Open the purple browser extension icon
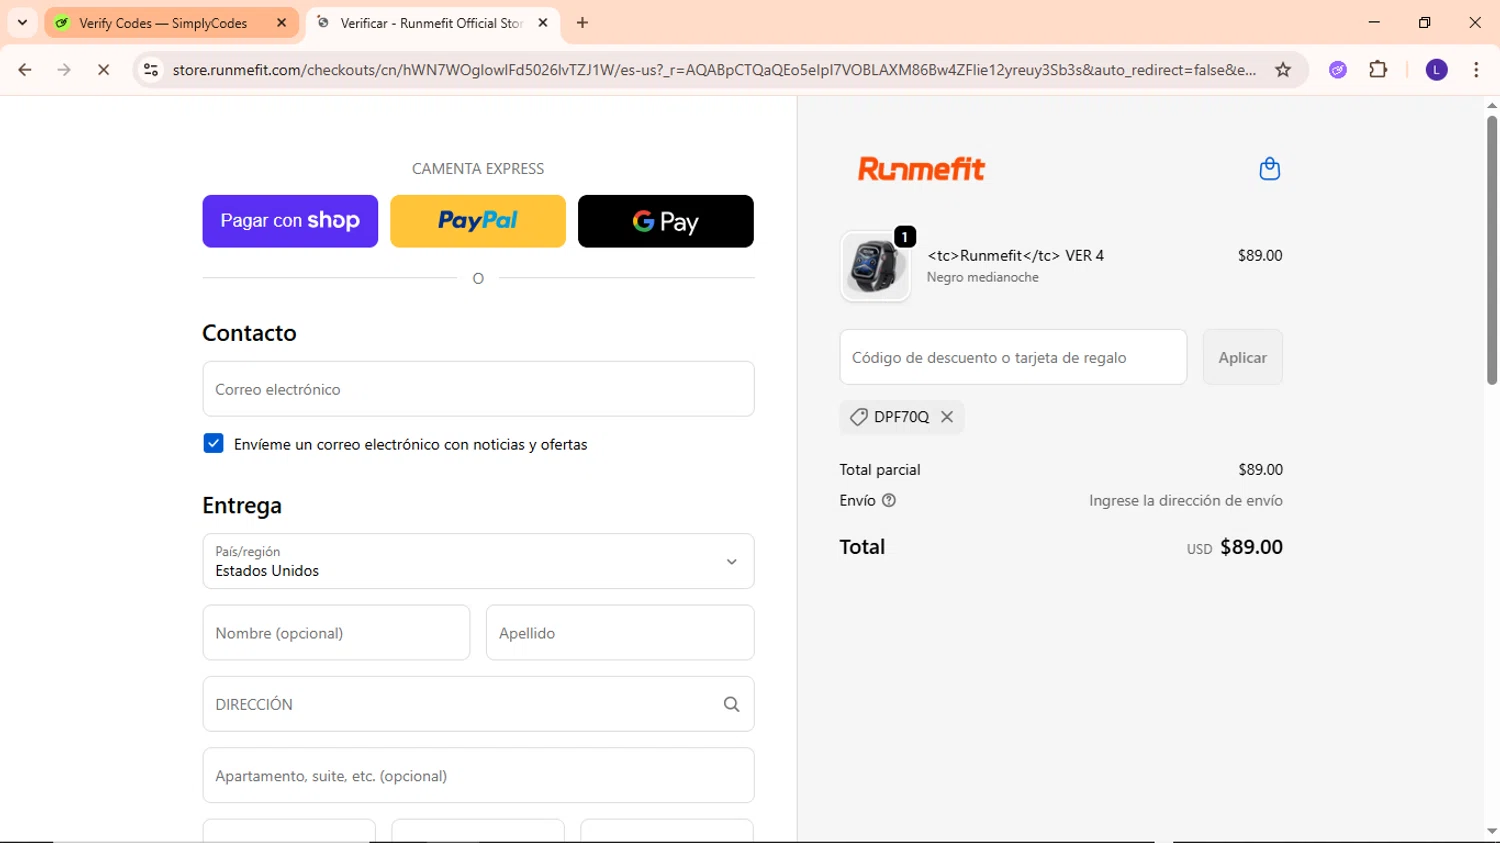1500x843 pixels. (x=1338, y=70)
